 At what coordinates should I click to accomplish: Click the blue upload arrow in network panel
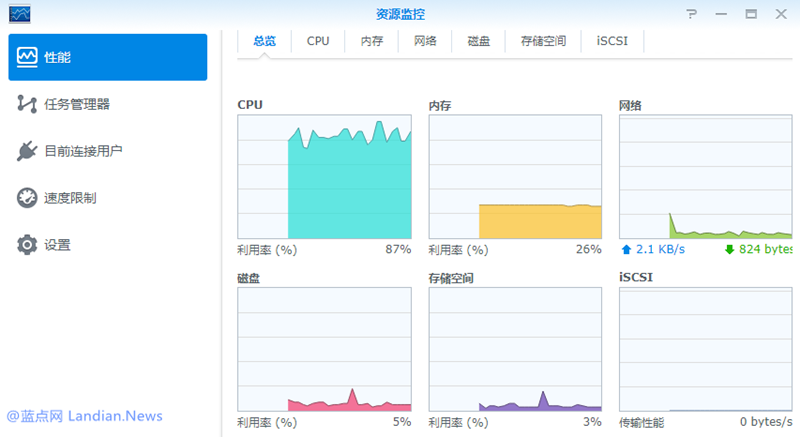click(626, 249)
